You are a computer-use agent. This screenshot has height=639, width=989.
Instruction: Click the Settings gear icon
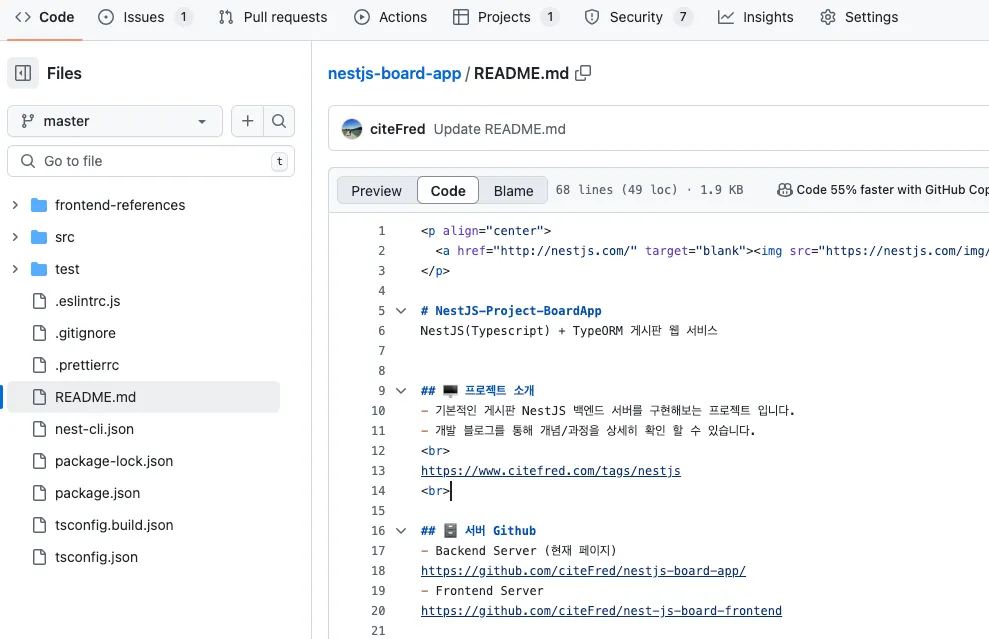pos(828,17)
